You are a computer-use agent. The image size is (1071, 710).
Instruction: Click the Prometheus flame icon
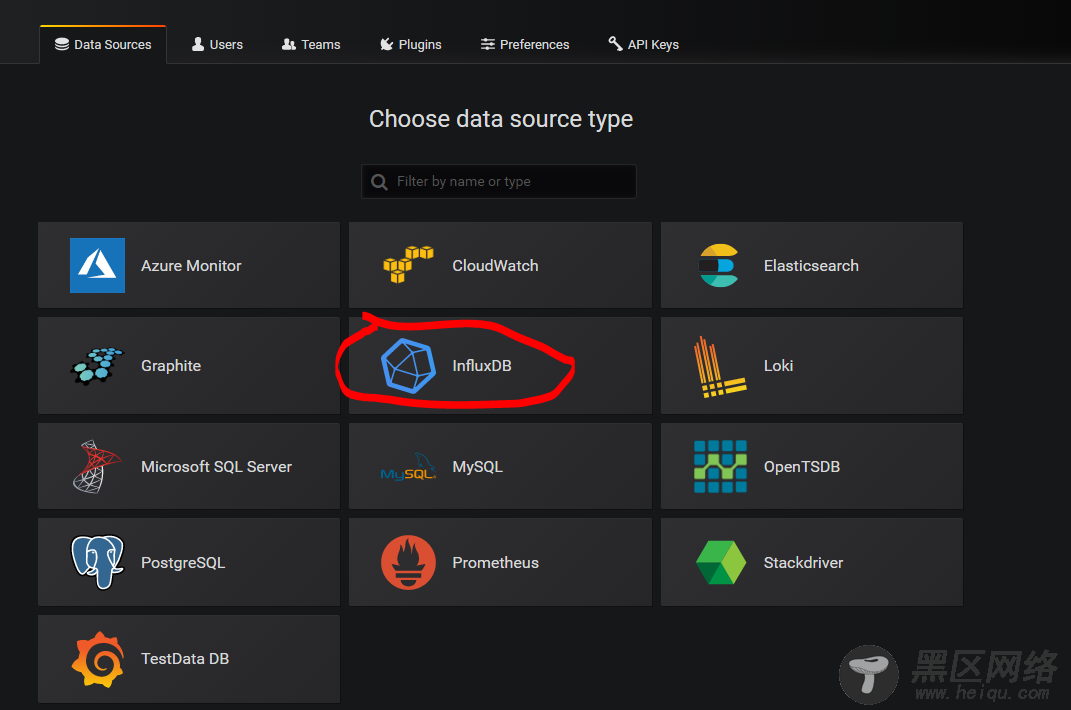click(x=408, y=562)
